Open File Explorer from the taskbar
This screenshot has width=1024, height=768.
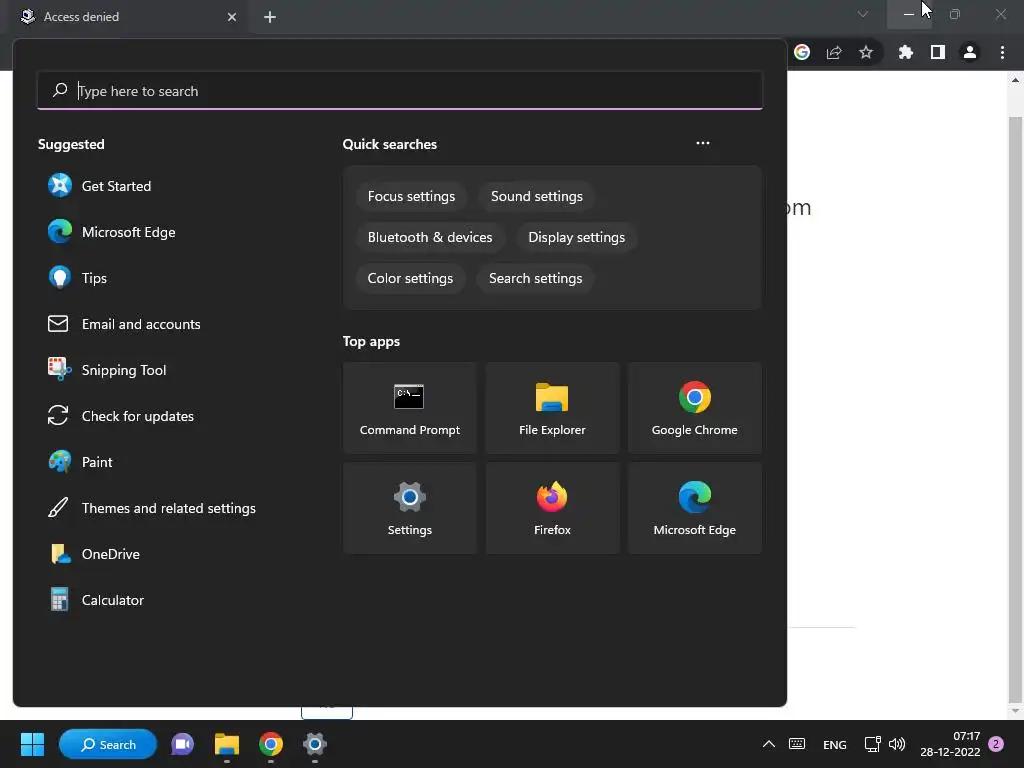click(227, 744)
